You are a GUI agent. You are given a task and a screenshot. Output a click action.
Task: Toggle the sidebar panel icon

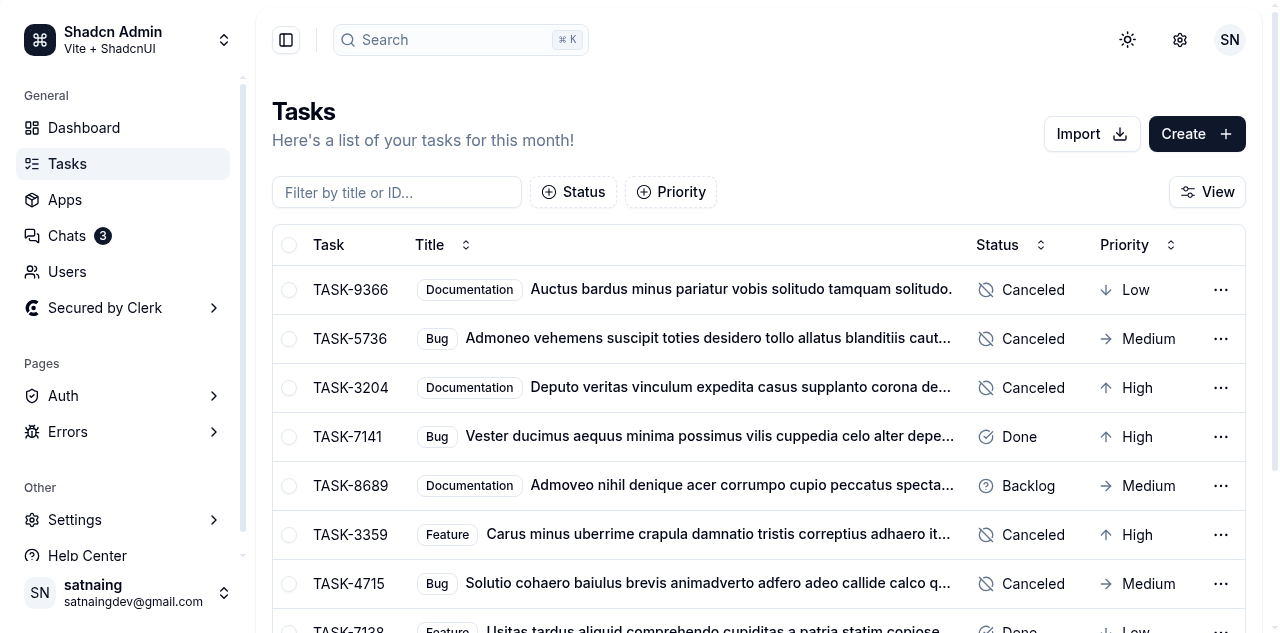(x=286, y=40)
